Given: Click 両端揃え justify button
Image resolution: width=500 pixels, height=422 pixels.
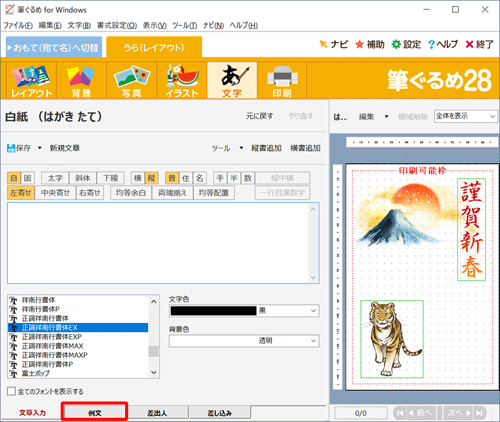Looking at the screenshot, I should pos(172,193).
